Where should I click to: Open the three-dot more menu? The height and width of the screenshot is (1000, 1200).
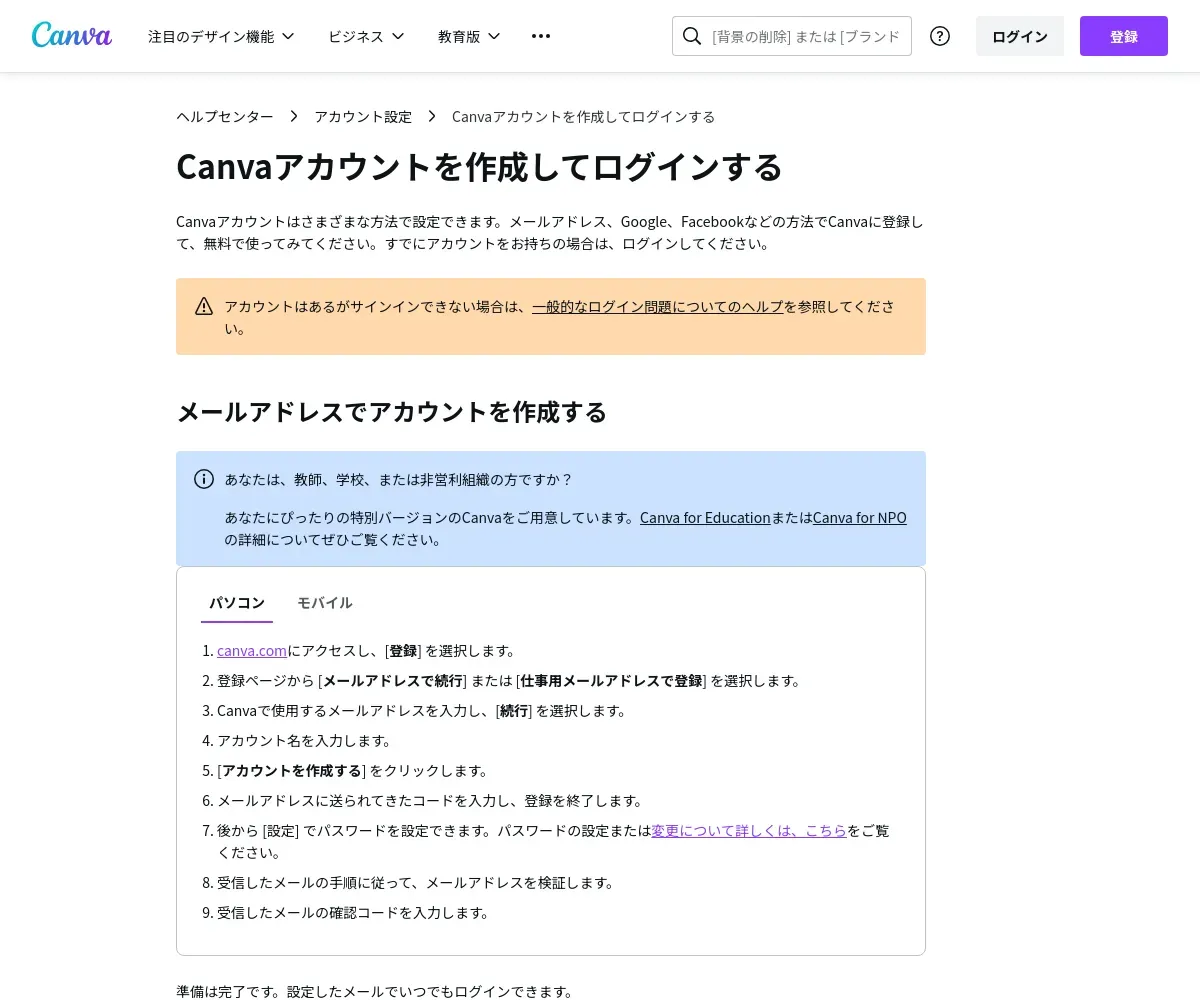tap(541, 36)
